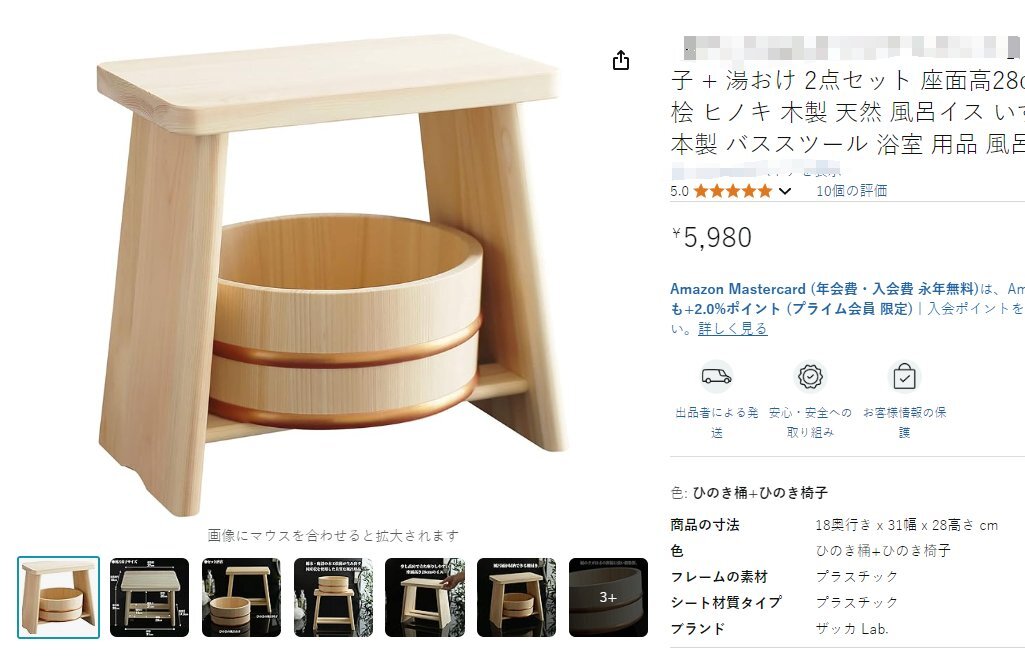The width and height of the screenshot is (1025, 661).
Task: Select the stool dimensions diagram thumbnail
Action: [x=149, y=597]
